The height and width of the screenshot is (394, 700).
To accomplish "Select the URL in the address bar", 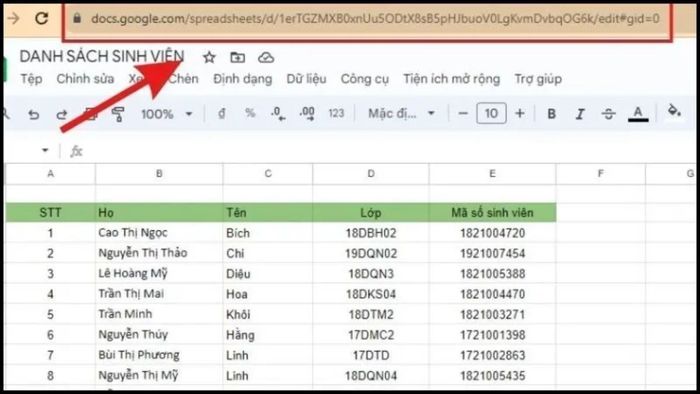I will pyautogui.click(x=375, y=18).
